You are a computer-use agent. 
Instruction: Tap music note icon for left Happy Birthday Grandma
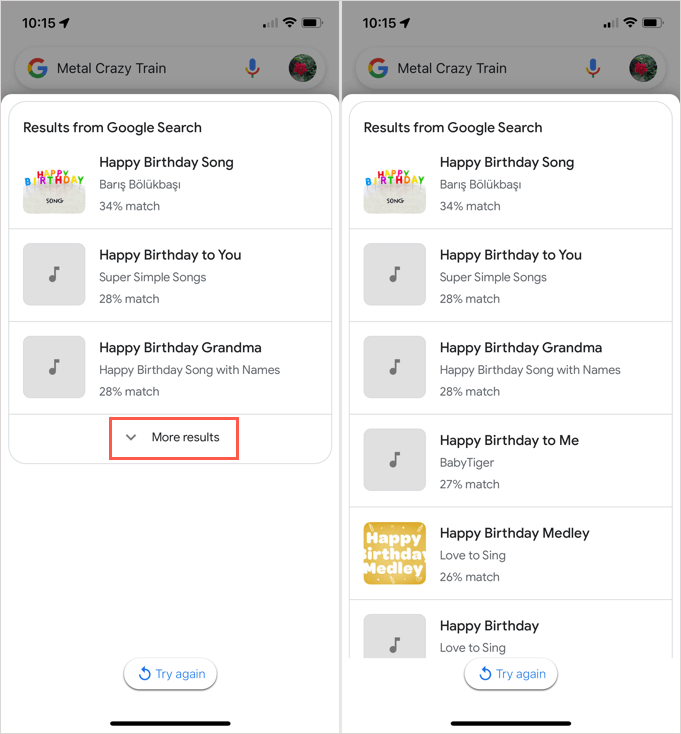[x=54, y=367]
